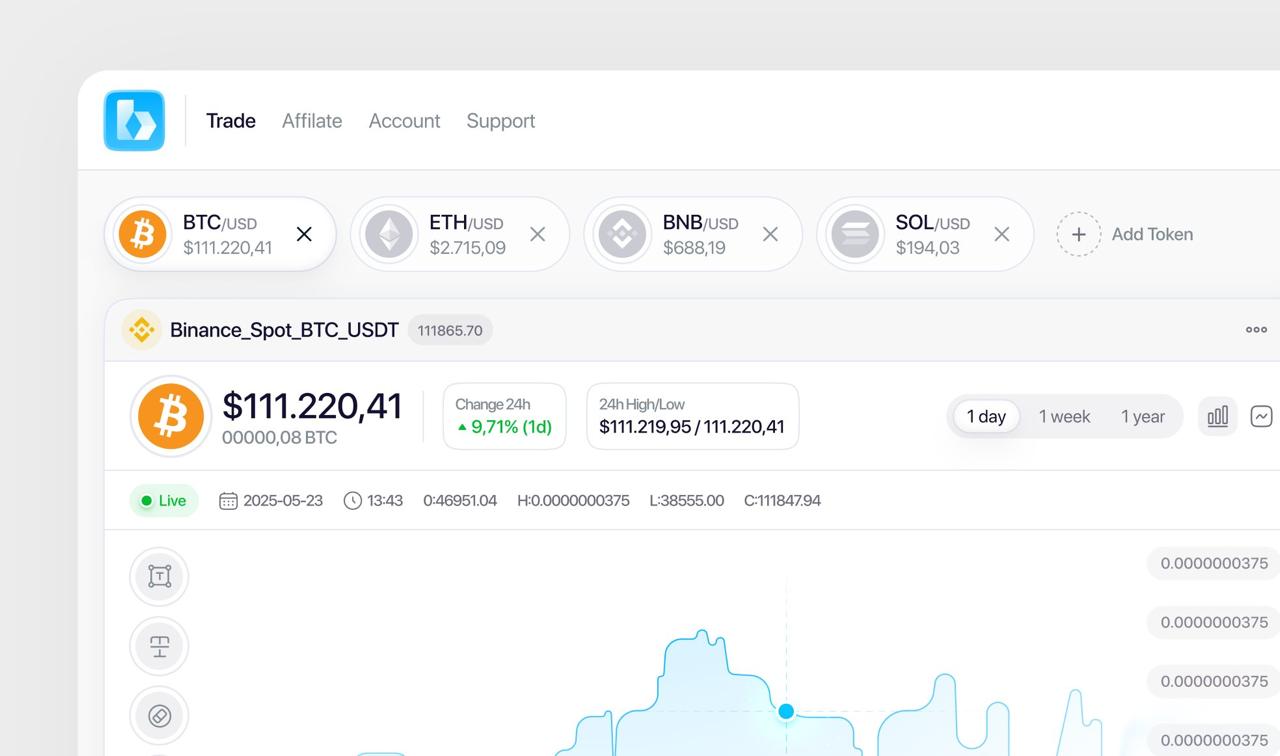The height and width of the screenshot is (756, 1280).
Task: Switch to line chart view
Action: (x=1262, y=416)
